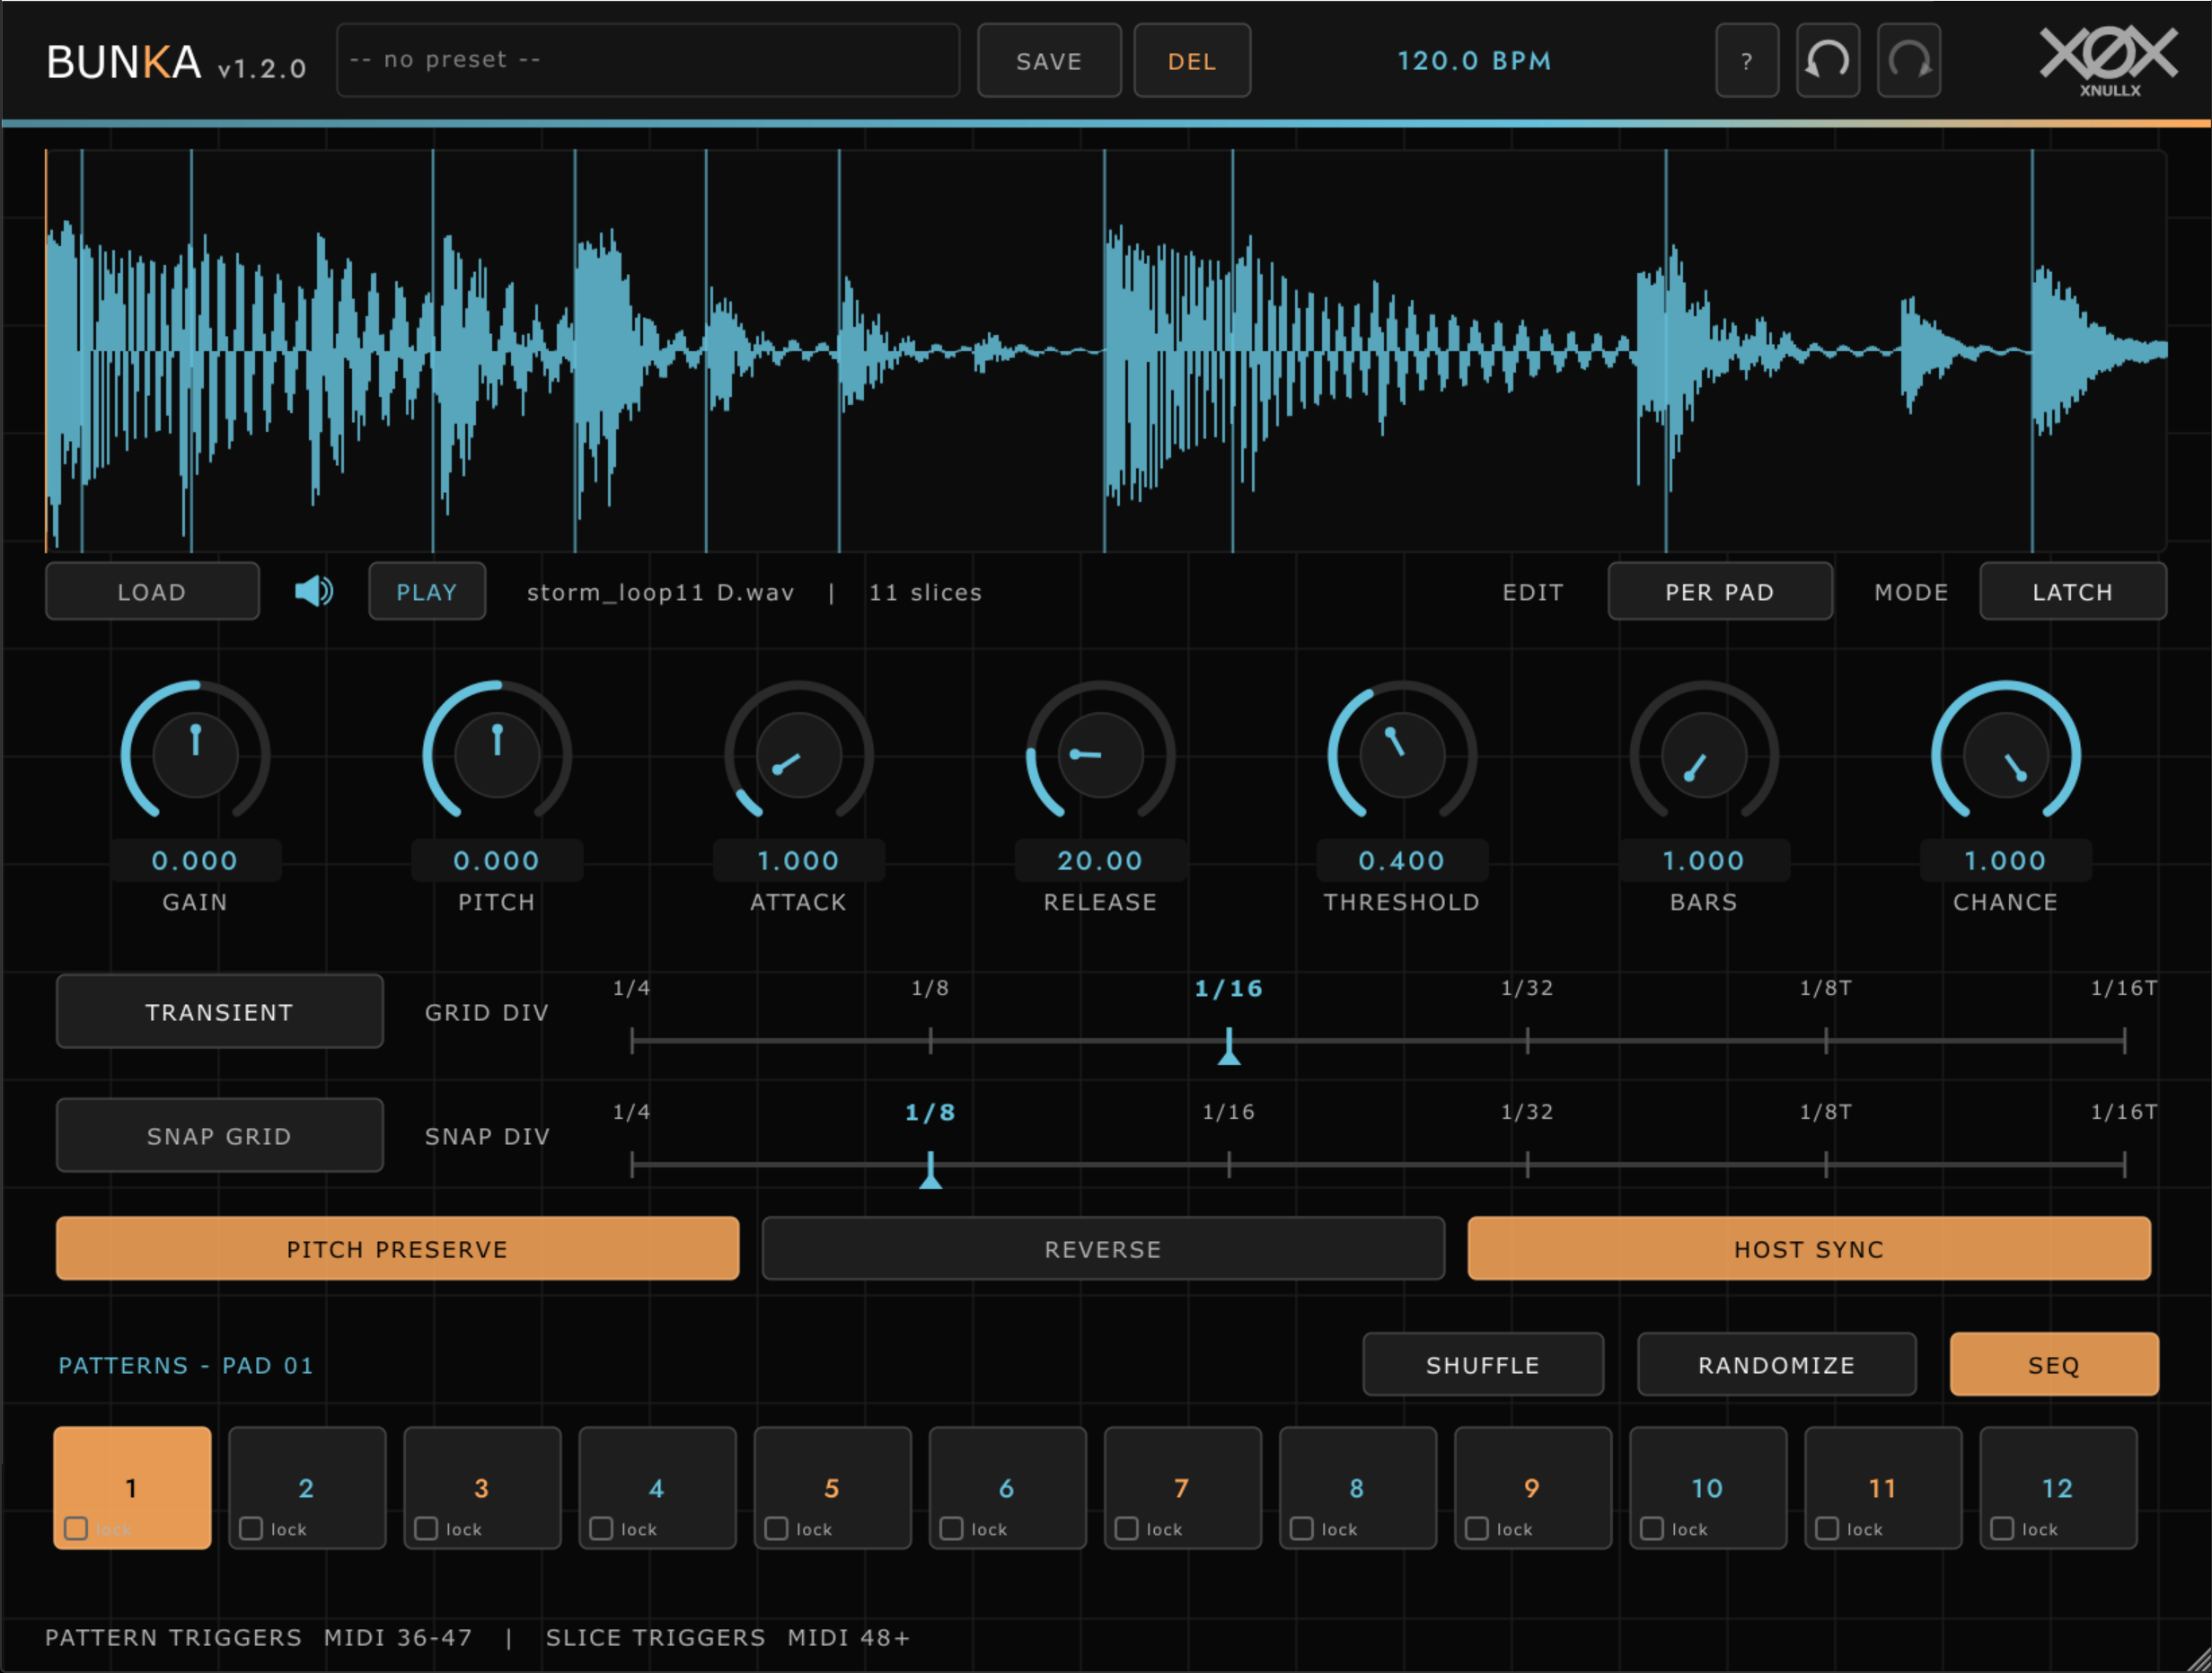Click the Gain value field 0.000
Image resolution: width=2212 pixels, height=1673 pixels.
(x=195, y=860)
